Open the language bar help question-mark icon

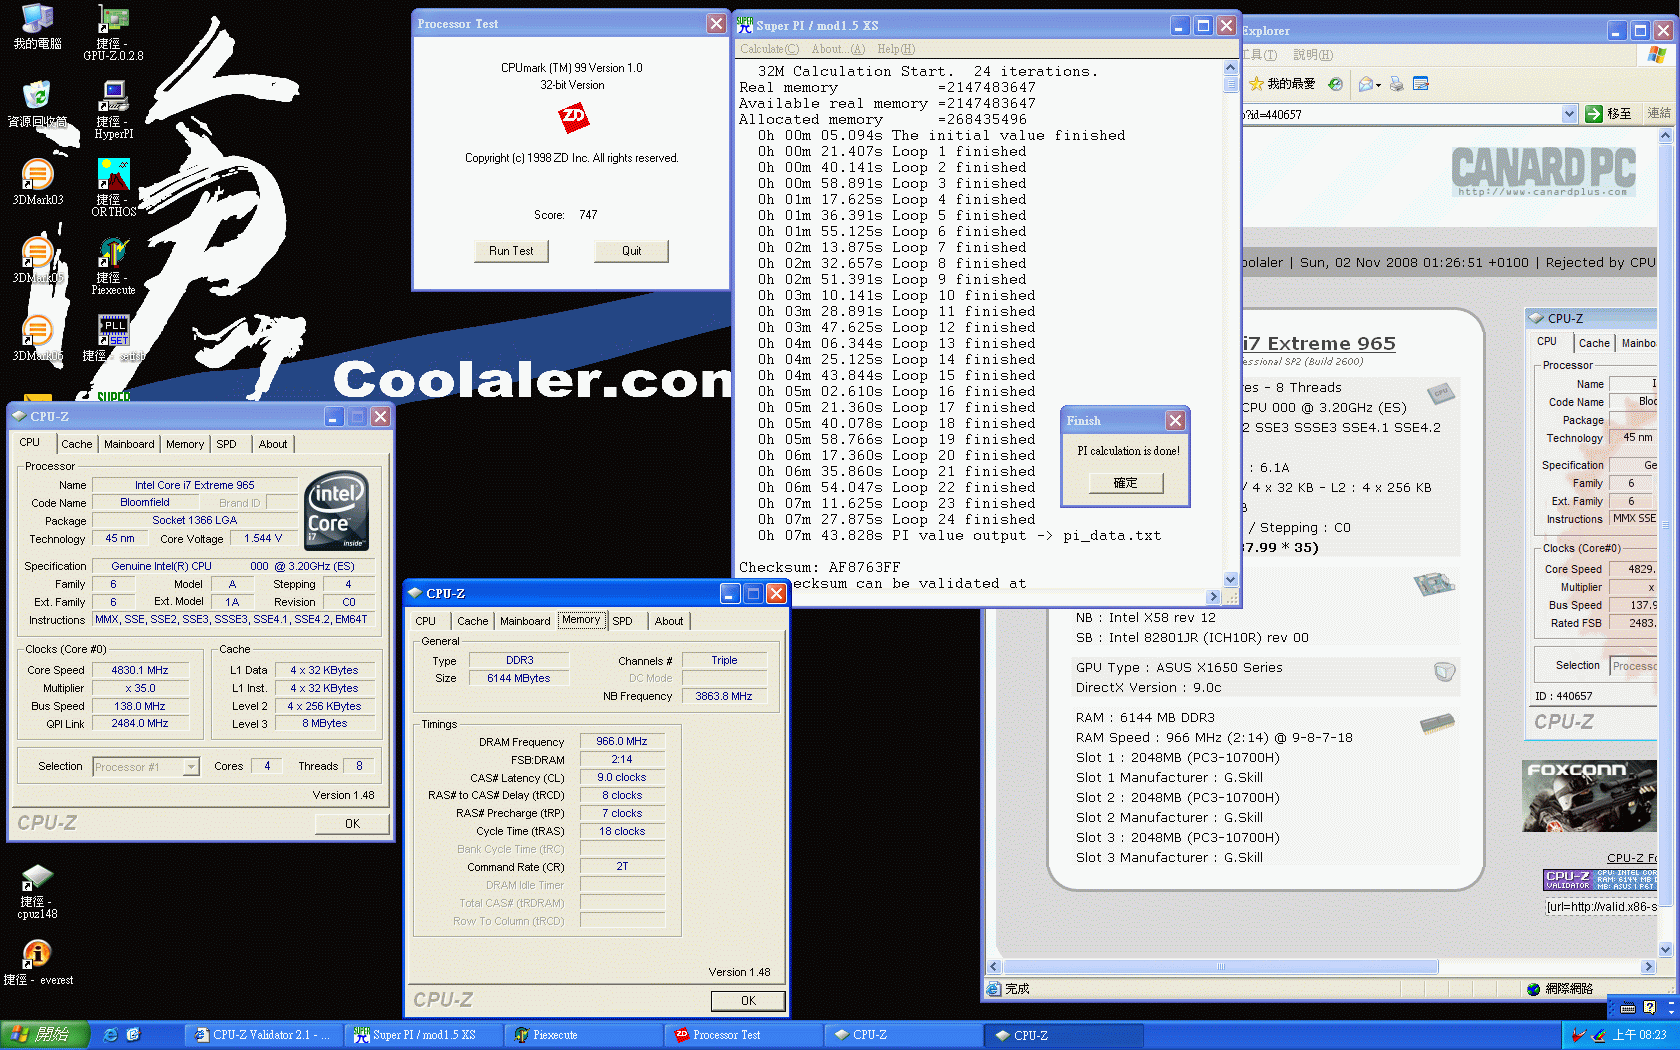tap(1650, 1007)
